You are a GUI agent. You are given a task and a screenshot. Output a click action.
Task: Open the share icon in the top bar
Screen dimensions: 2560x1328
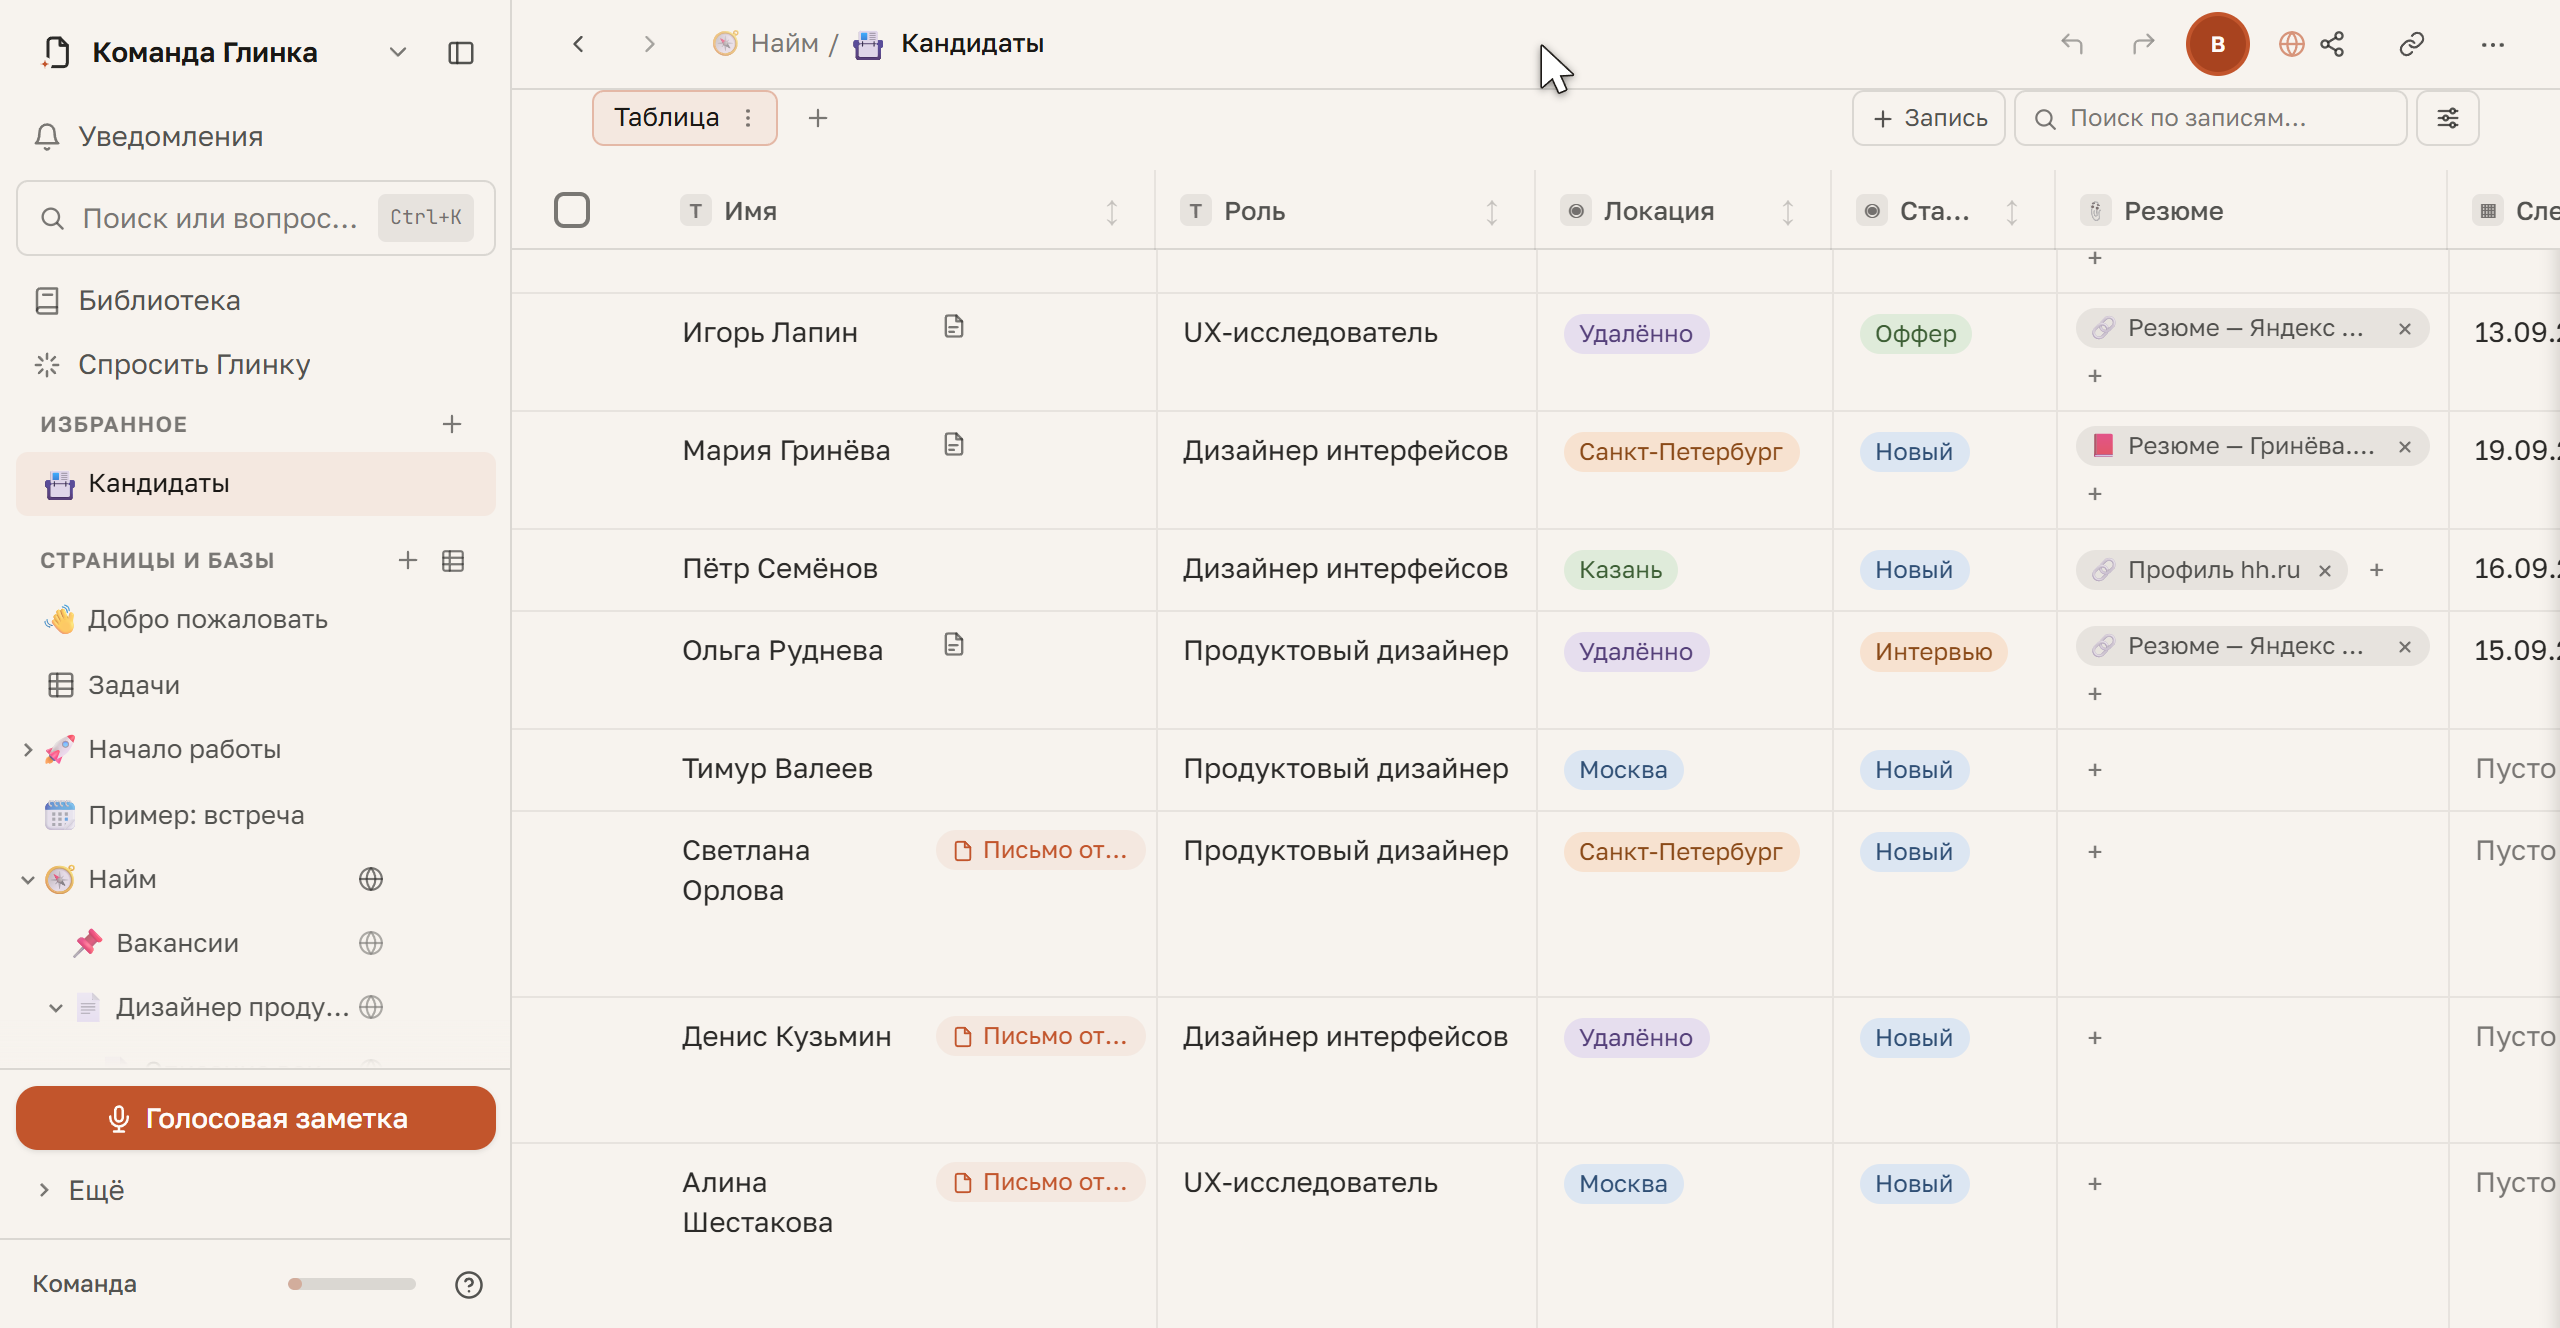[2332, 44]
